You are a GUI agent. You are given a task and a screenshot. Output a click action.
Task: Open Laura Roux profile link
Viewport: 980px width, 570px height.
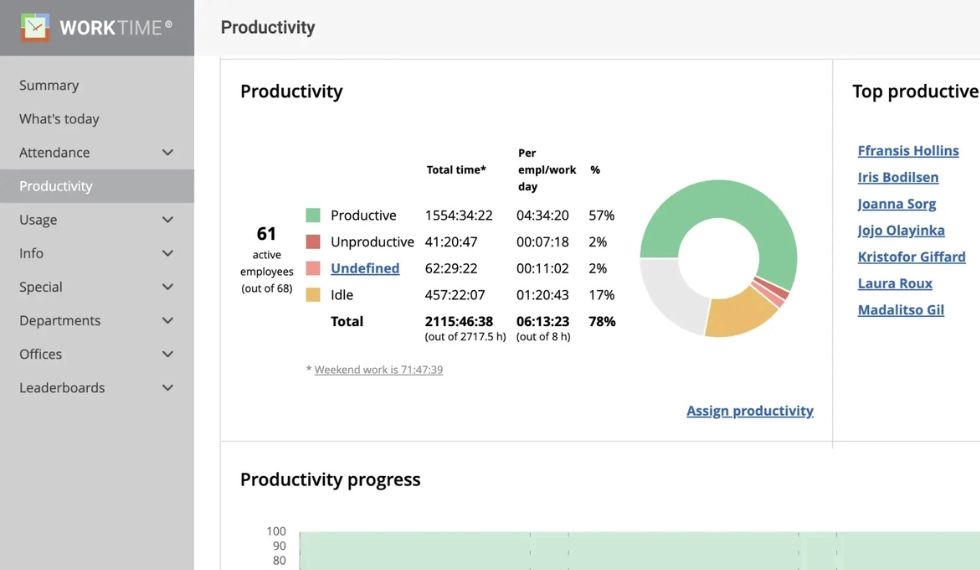pos(895,284)
